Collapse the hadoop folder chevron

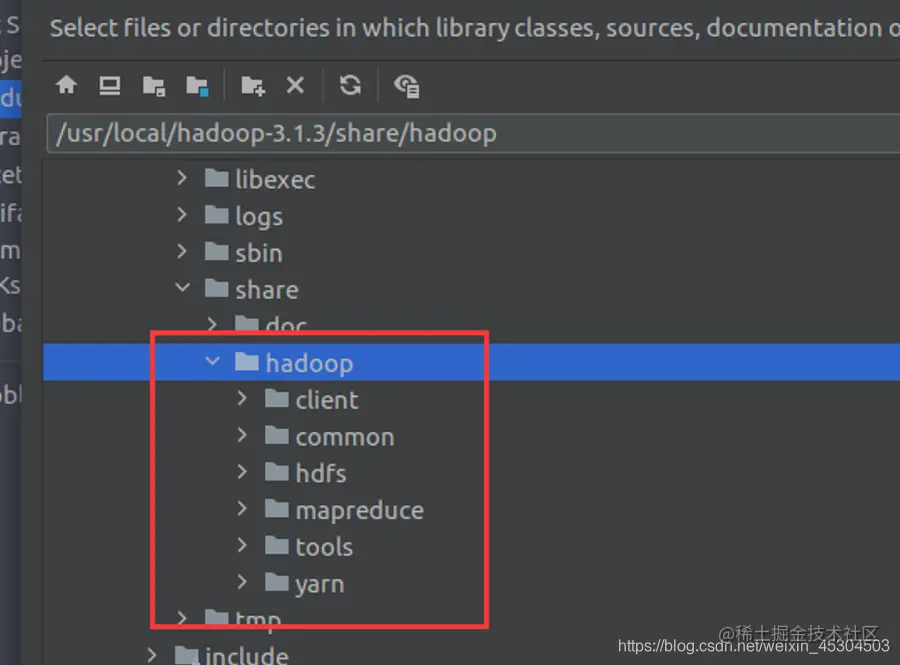coord(212,361)
